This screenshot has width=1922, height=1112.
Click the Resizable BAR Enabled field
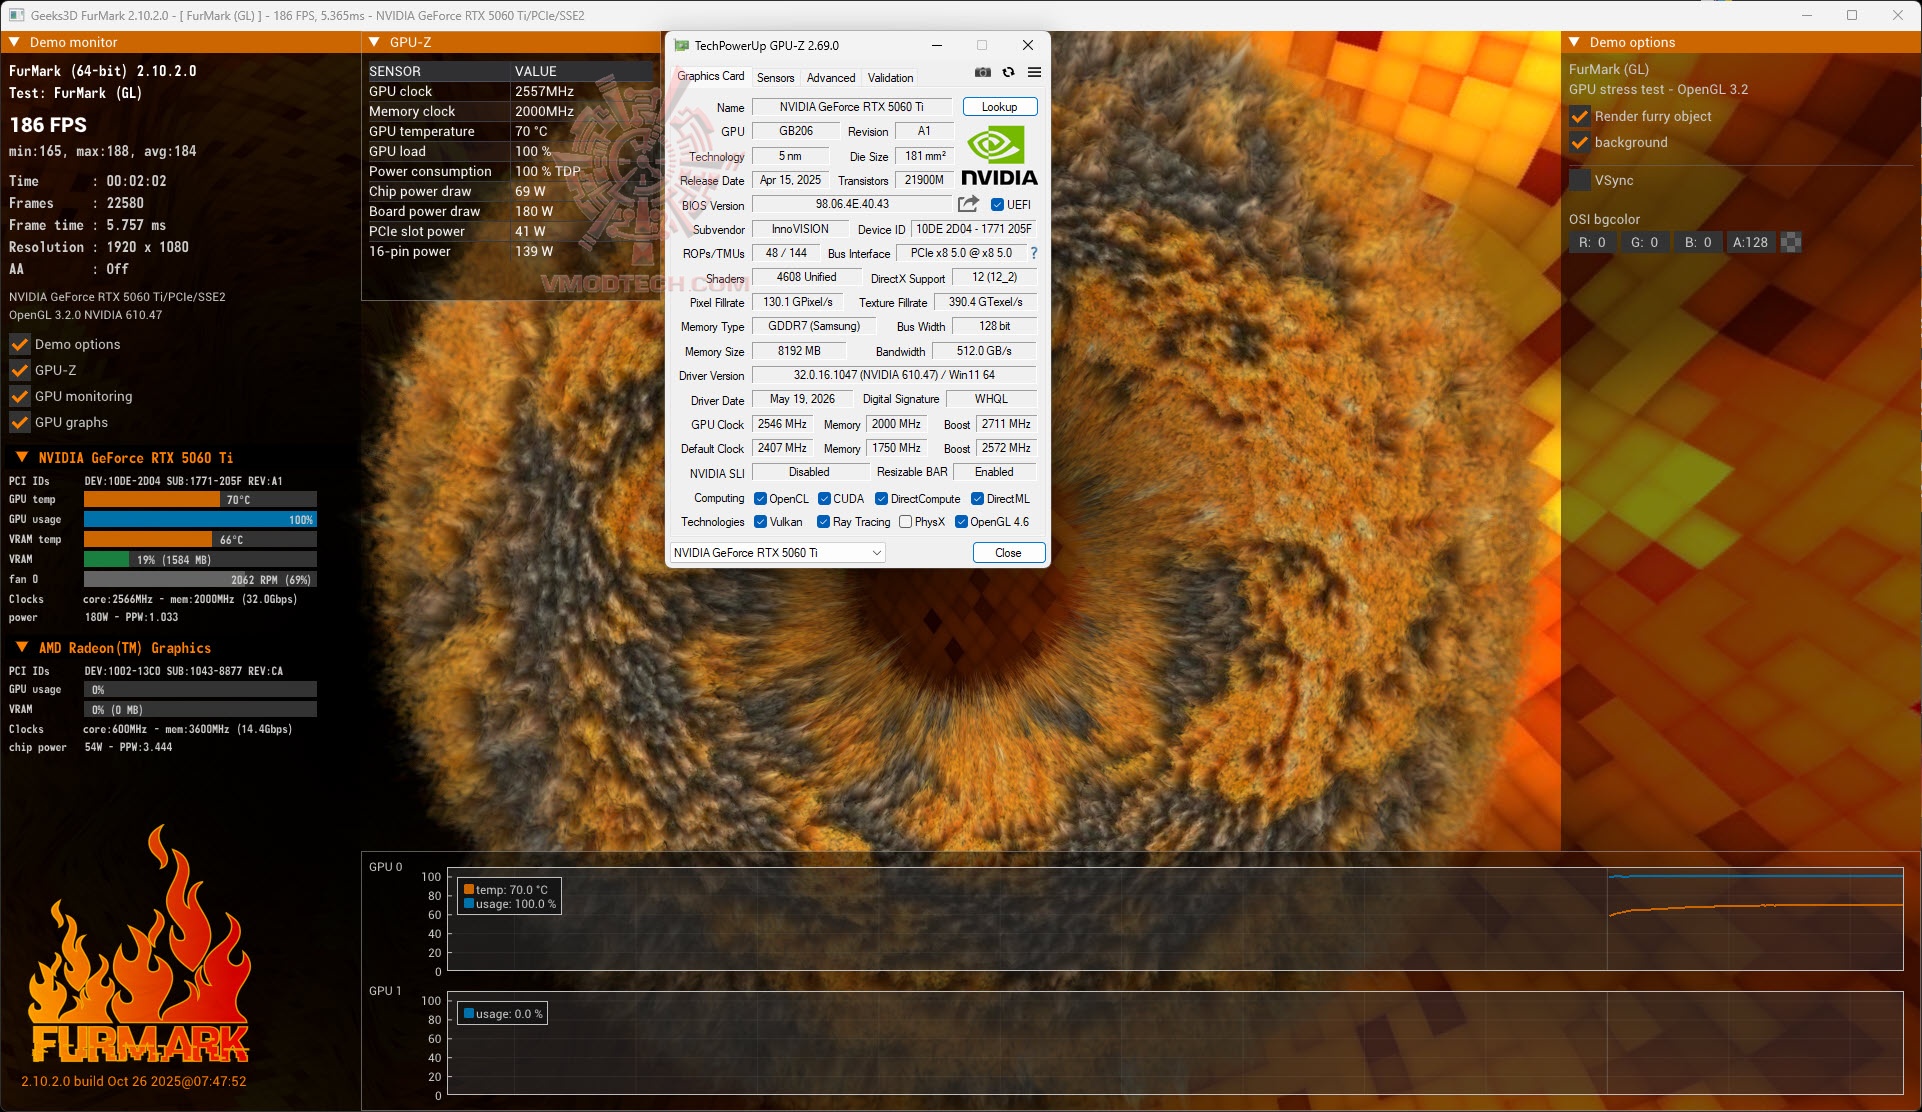pyautogui.click(x=994, y=472)
